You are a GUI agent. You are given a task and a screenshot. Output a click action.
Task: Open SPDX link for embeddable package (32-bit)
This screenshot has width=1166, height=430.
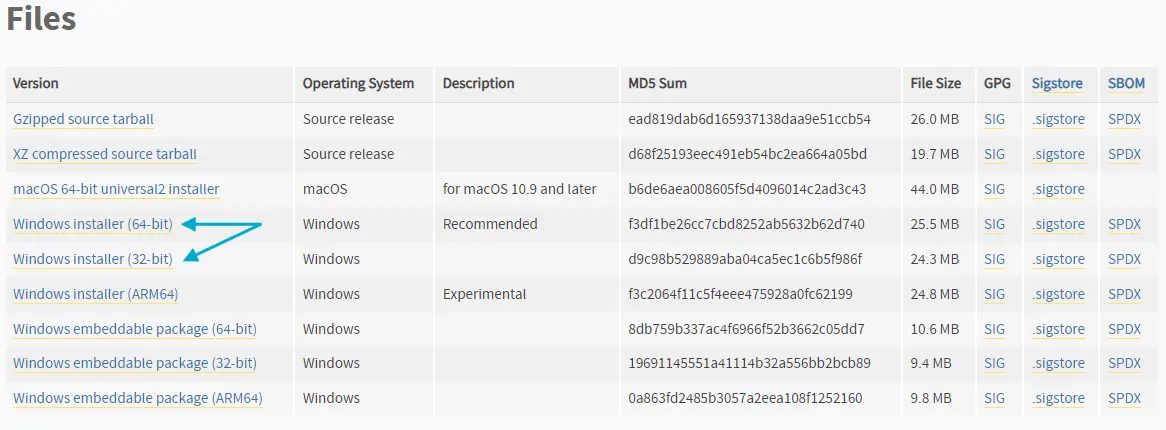[x=1124, y=364]
